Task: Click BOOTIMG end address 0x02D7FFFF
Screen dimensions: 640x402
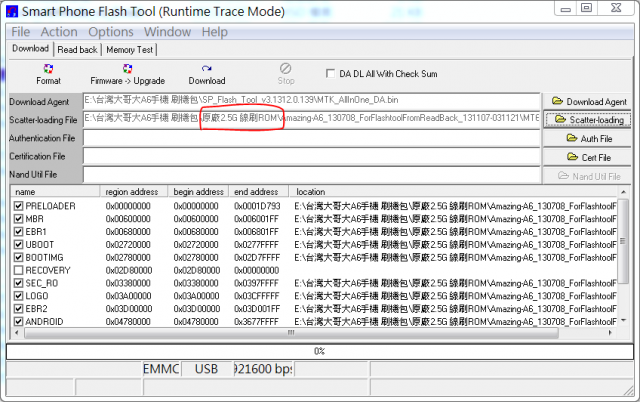Action: [x=257, y=258]
